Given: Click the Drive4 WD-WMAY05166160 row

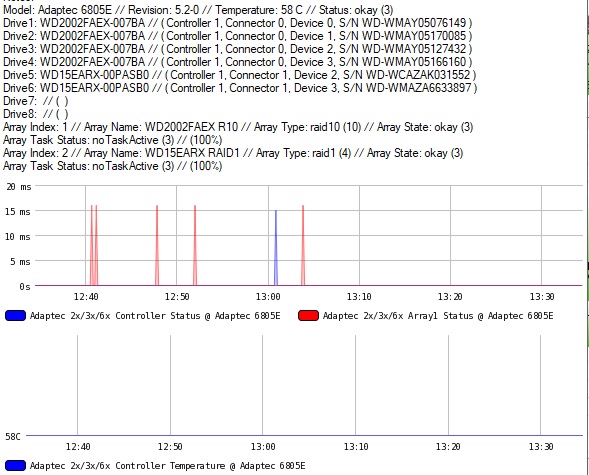Looking at the screenshot, I should 237,62.
